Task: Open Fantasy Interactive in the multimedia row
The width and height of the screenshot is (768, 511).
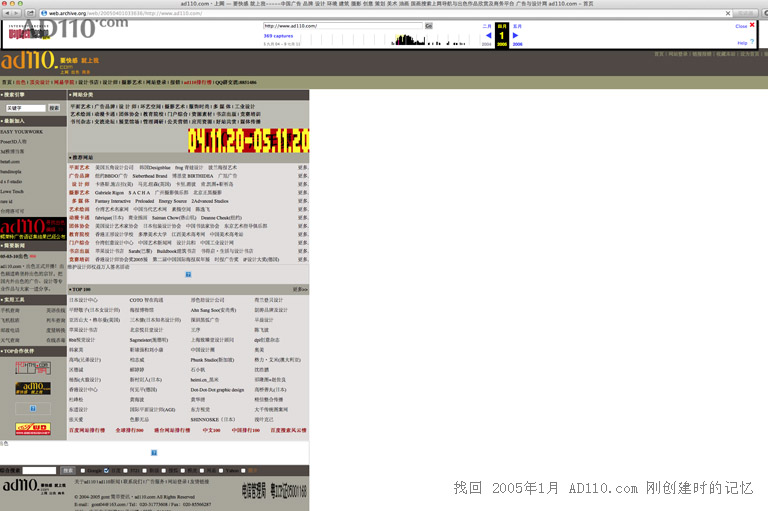Action: point(113,201)
